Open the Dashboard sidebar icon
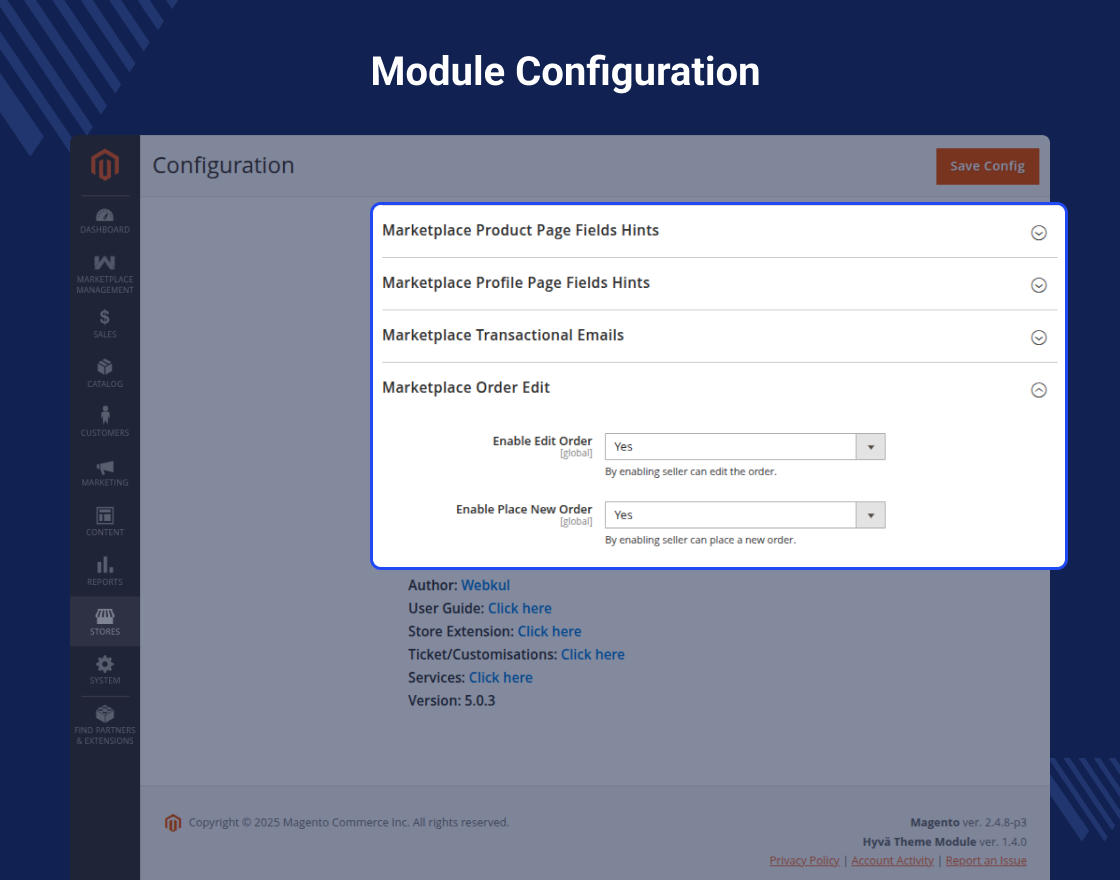This screenshot has height=880, width=1120. (x=105, y=220)
